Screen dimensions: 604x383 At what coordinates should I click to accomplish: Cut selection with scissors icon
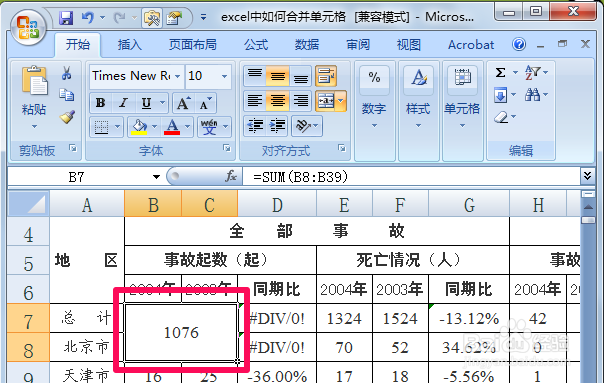click(66, 72)
